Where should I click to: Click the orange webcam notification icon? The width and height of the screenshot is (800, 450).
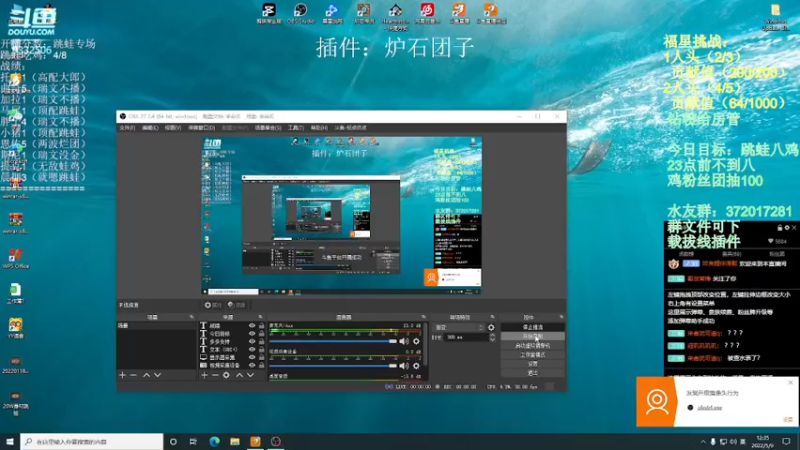tap(656, 402)
